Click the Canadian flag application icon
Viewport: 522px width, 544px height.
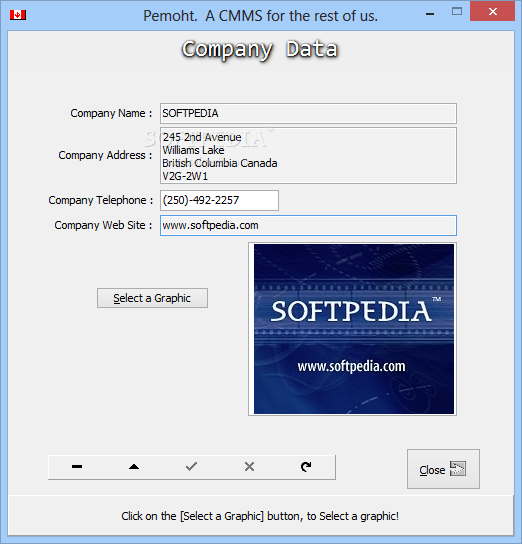coord(18,15)
